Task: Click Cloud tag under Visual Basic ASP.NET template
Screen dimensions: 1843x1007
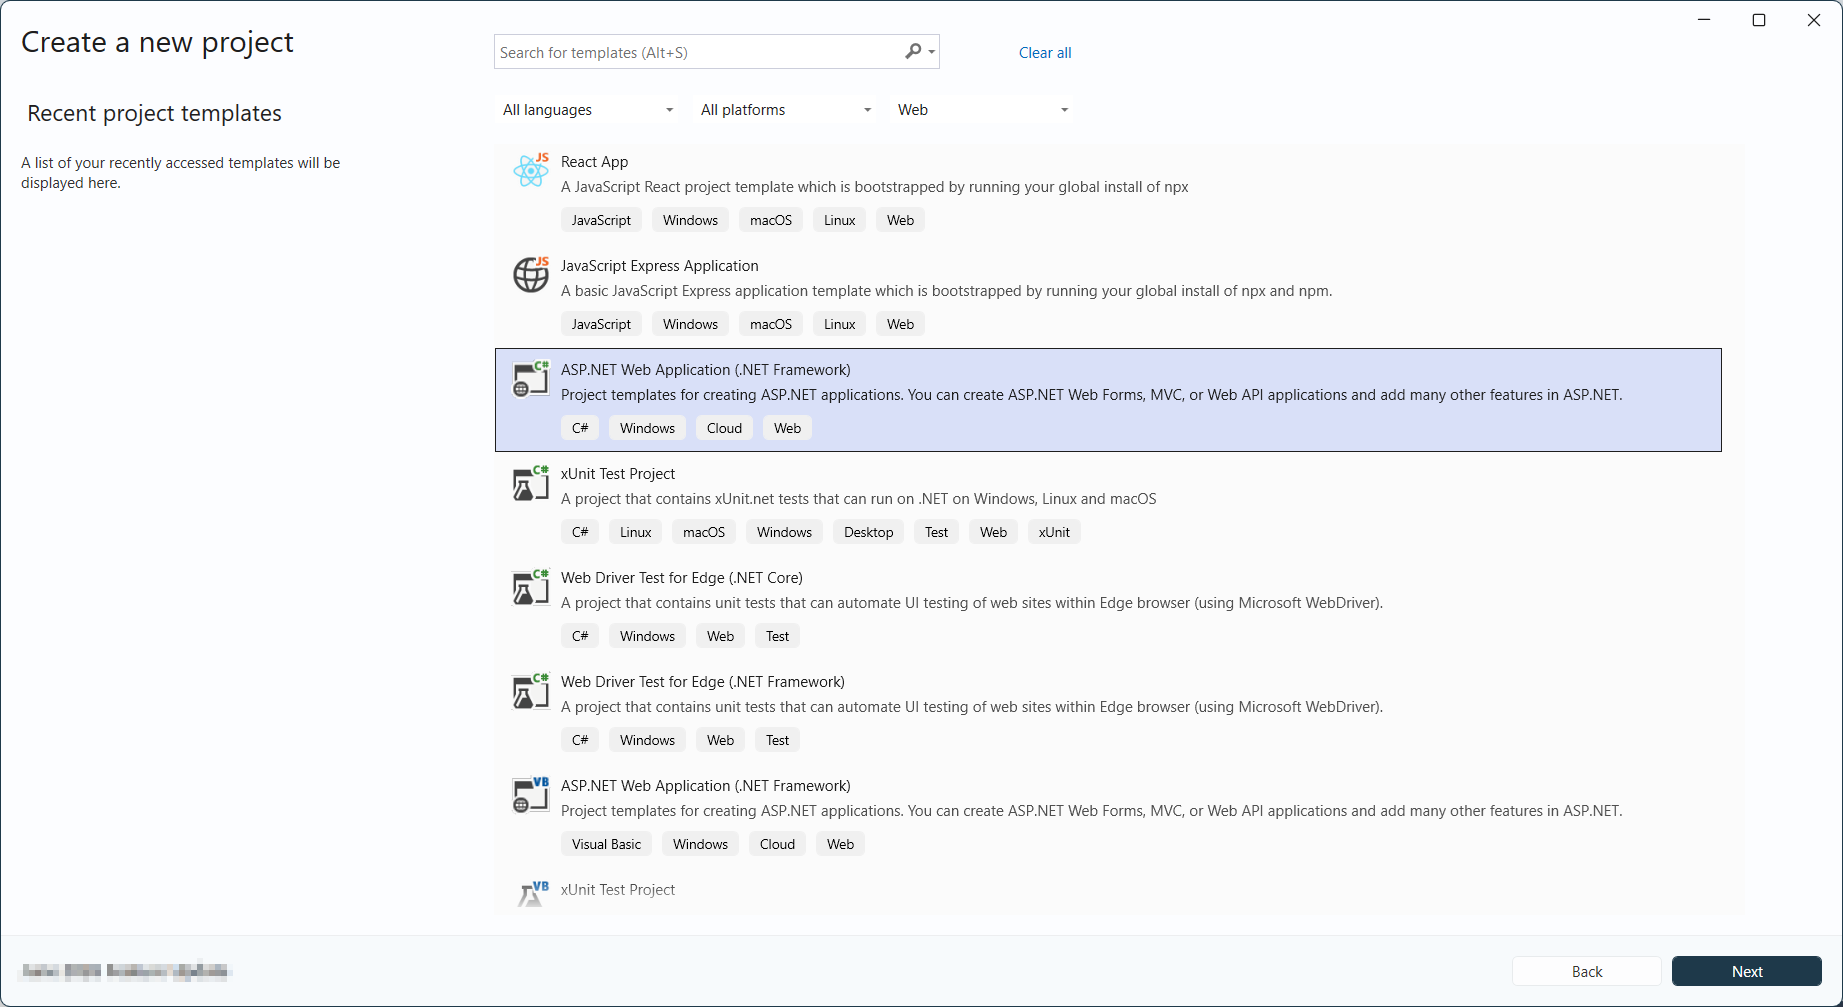Action: [777, 844]
